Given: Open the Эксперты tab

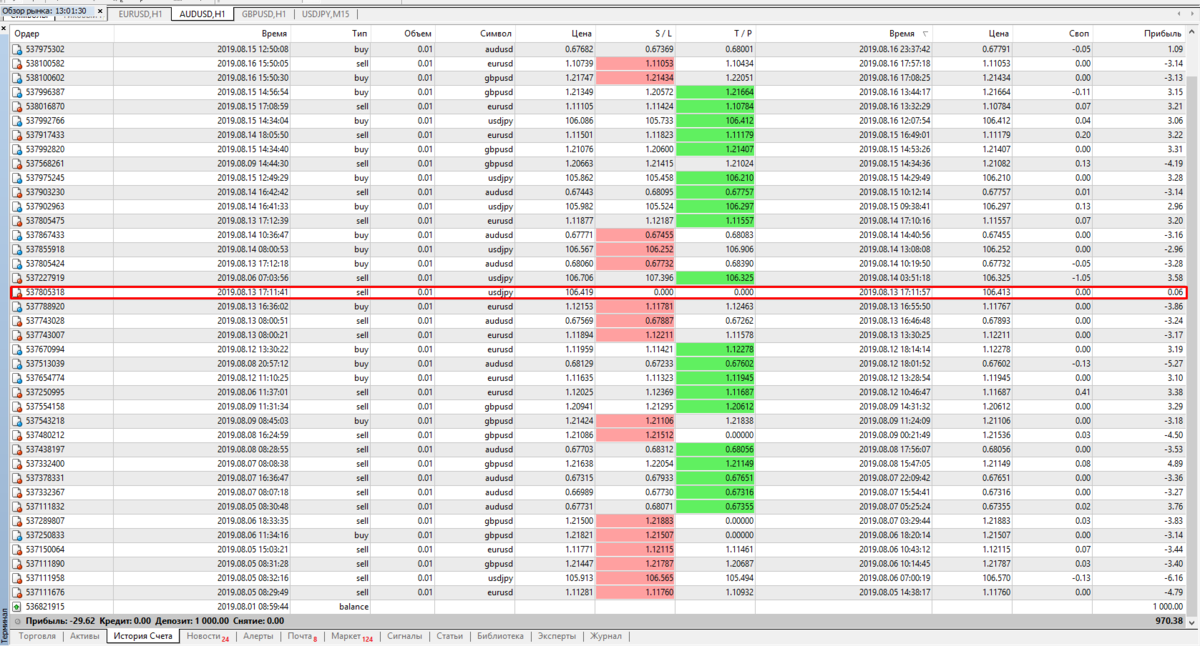Looking at the screenshot, I should pos(557,636).
